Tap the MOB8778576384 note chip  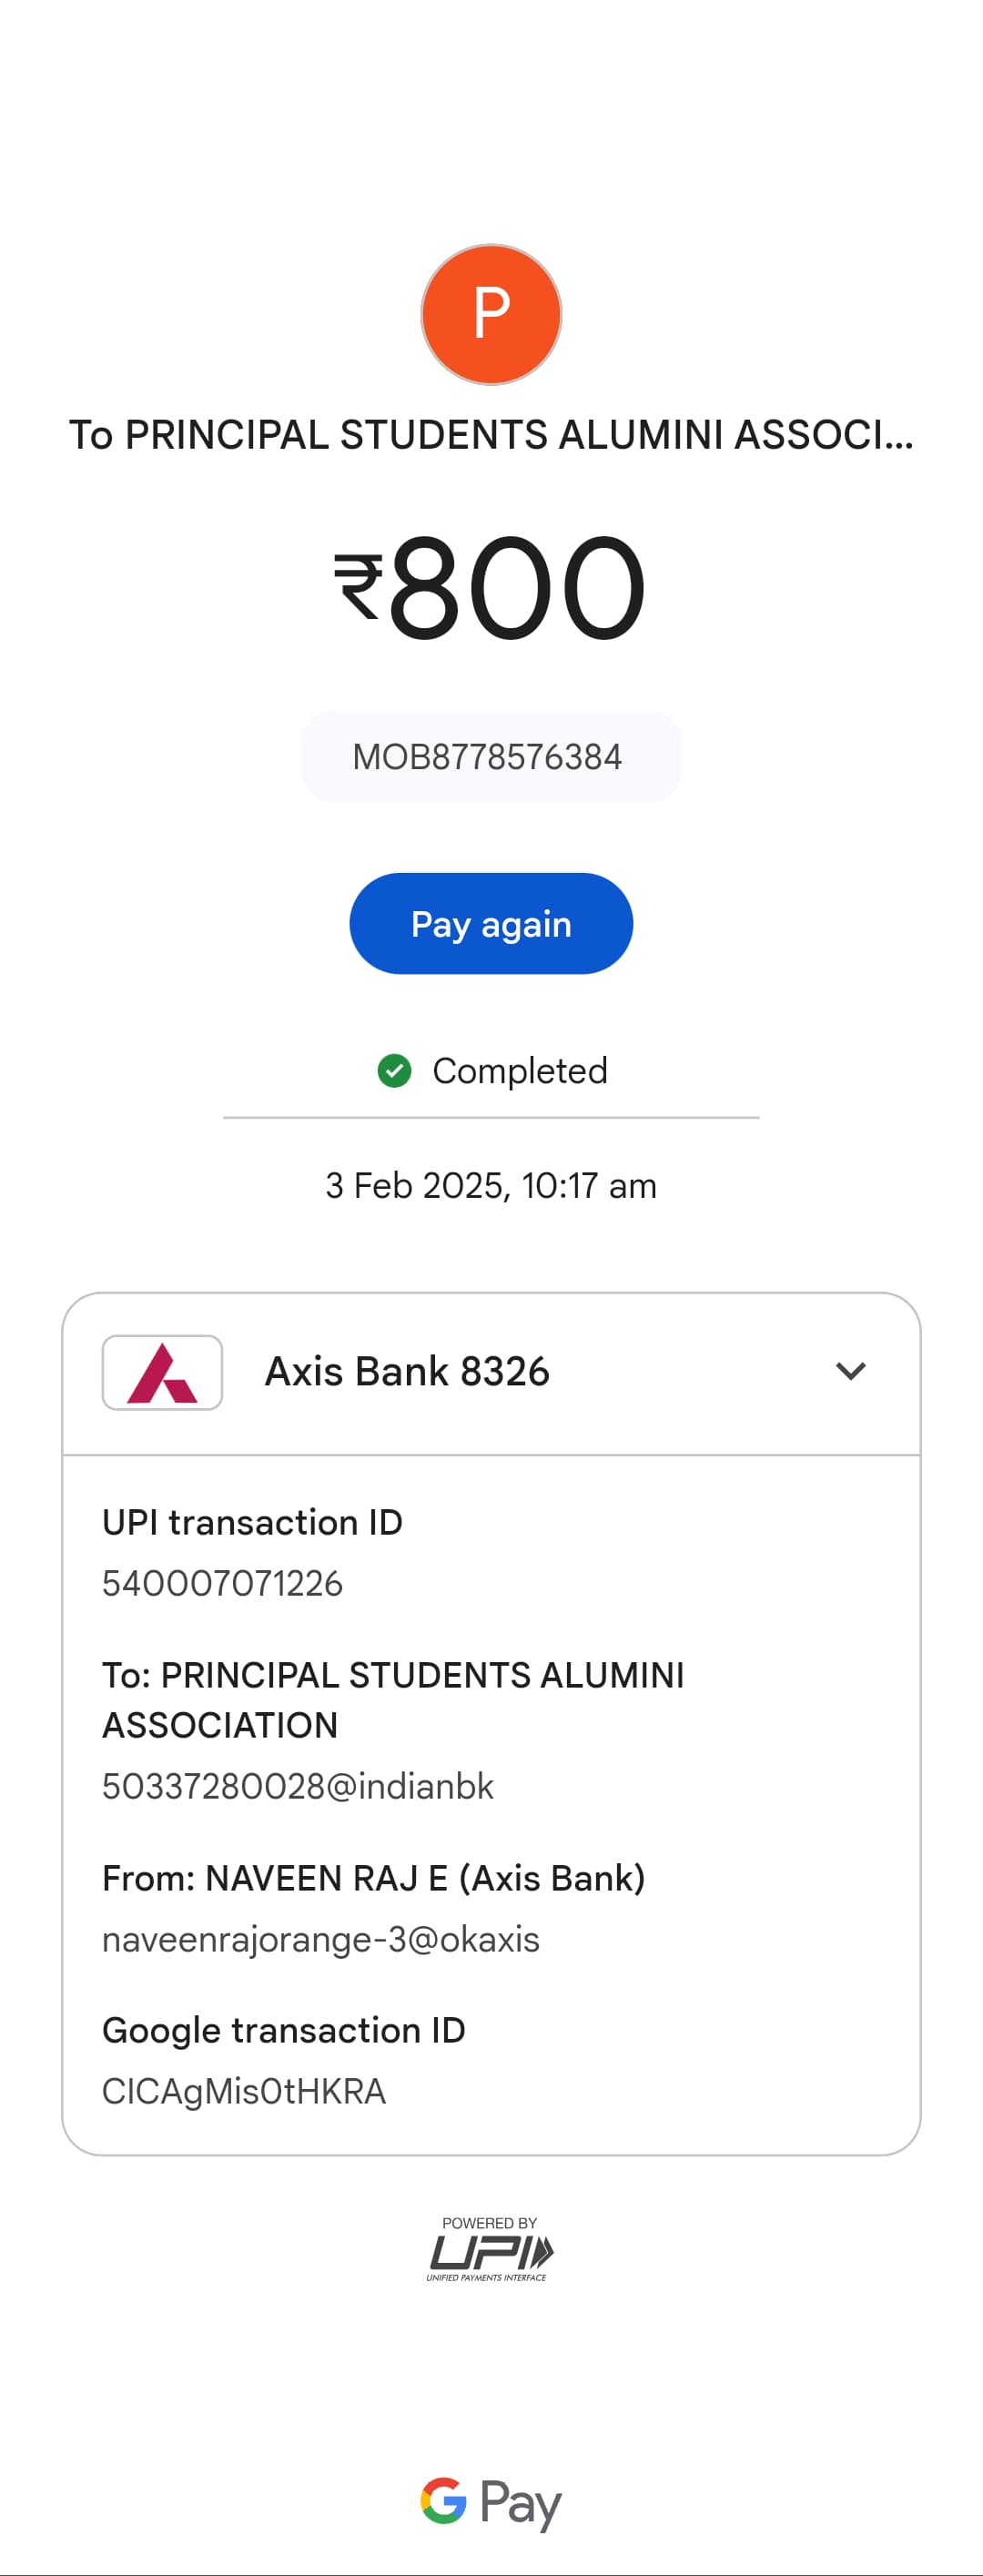pyautogui.click(x=491, y=756)
